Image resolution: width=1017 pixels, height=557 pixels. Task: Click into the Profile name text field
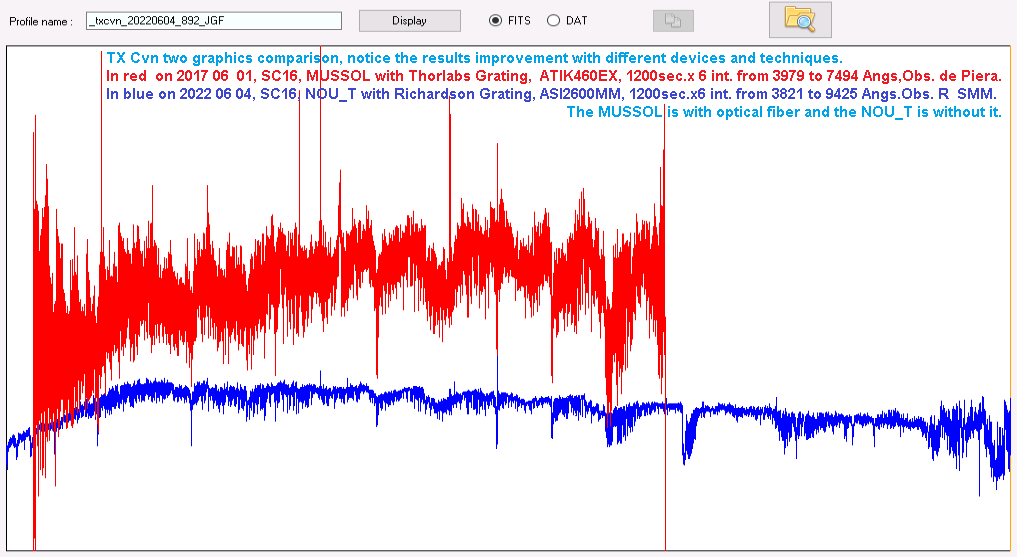point(214,21)
